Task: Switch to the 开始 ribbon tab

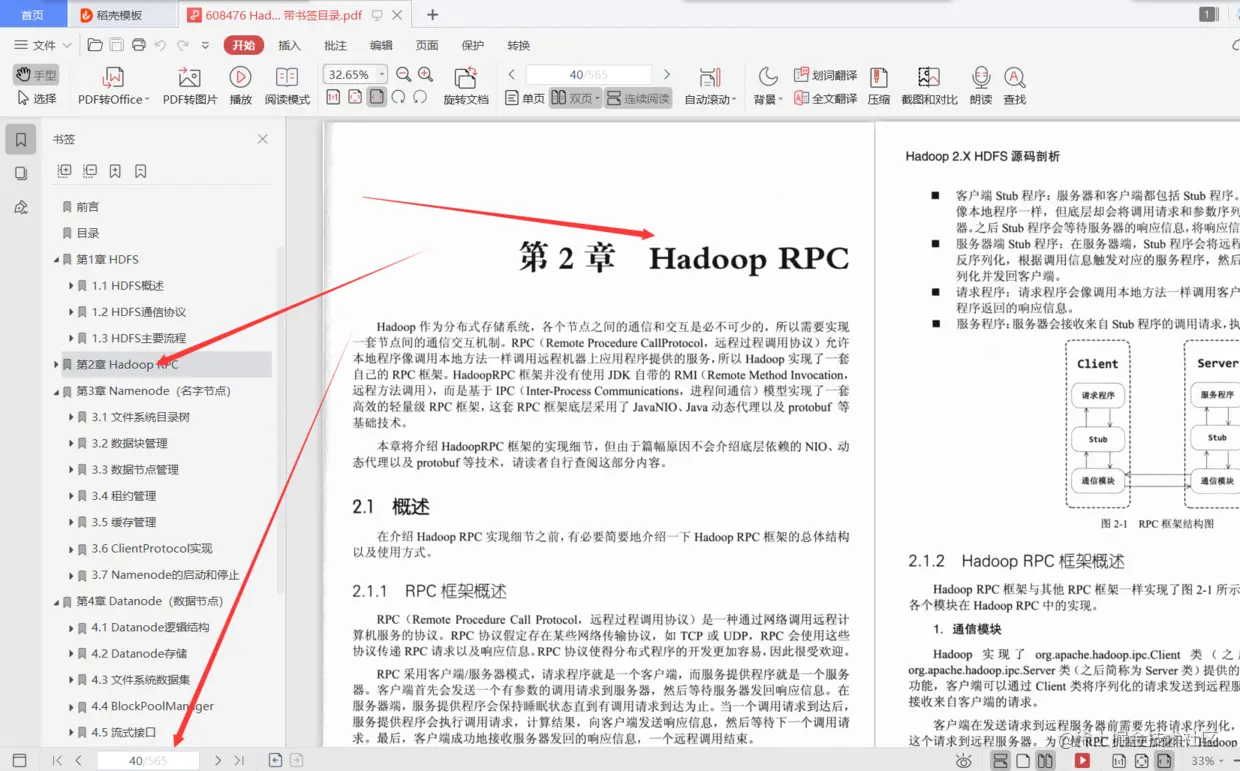Action: point(244,45)
